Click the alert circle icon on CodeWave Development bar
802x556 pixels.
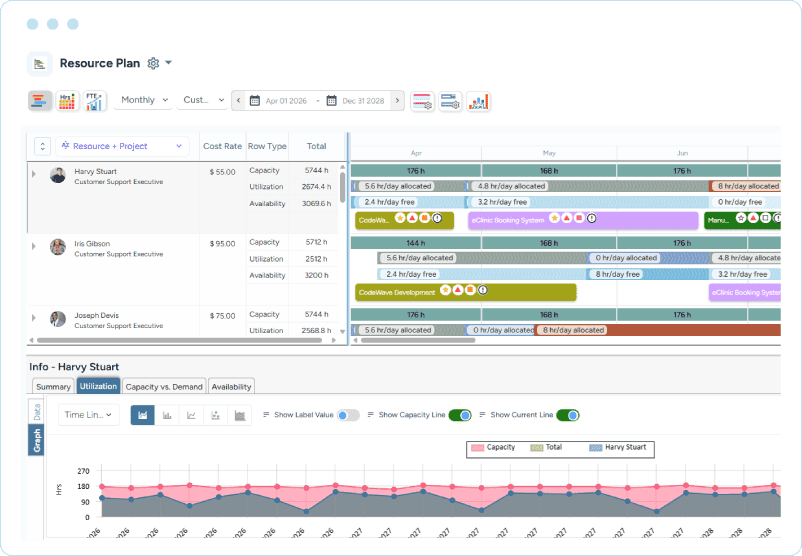[482, 290]
